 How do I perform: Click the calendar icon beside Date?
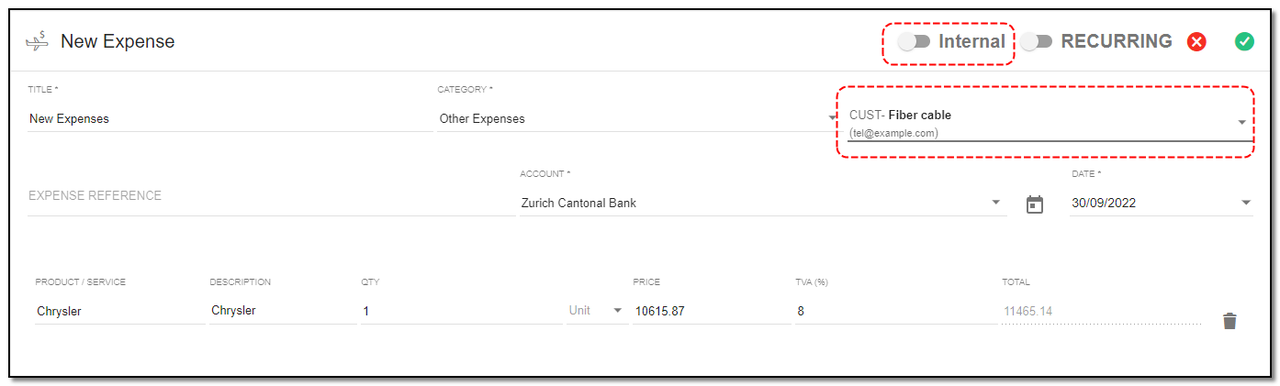[1035, 204]
